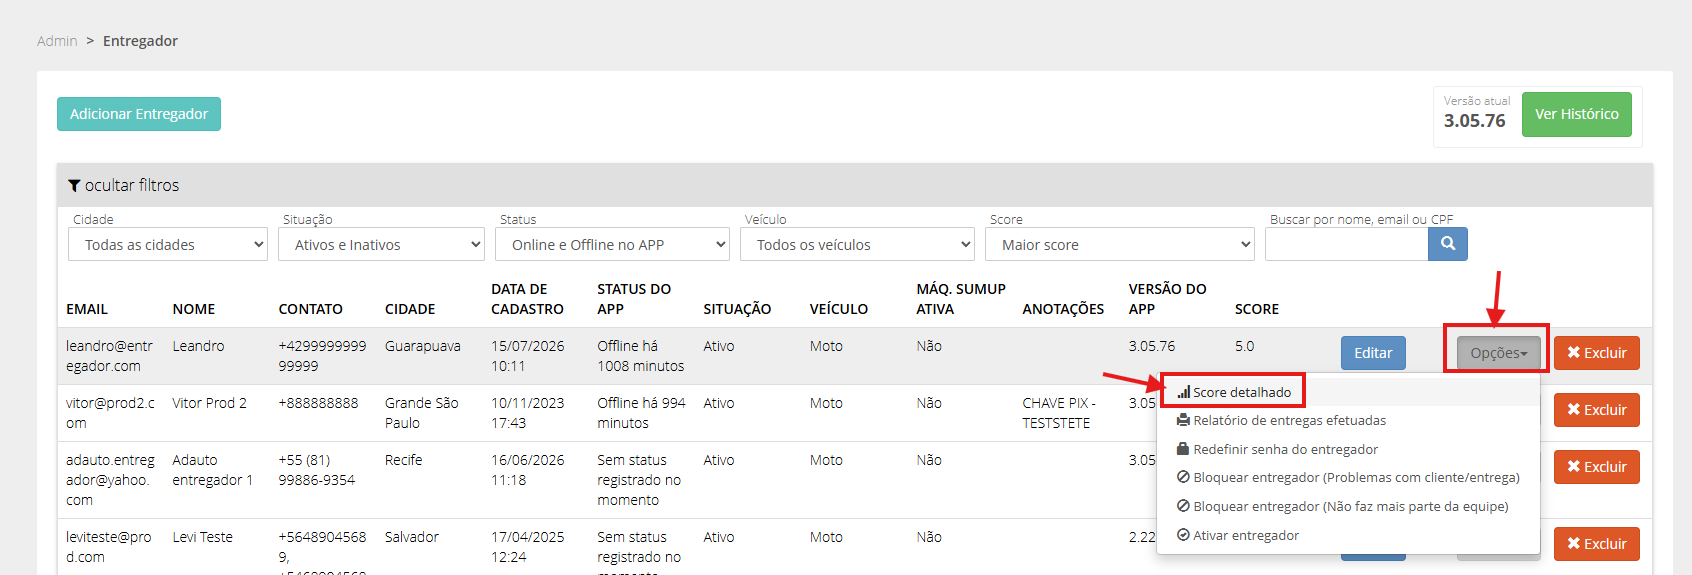Screen dimensions: 1692x575
Task: Open the Cidade dropdown filter
Action: pos(168,244)
